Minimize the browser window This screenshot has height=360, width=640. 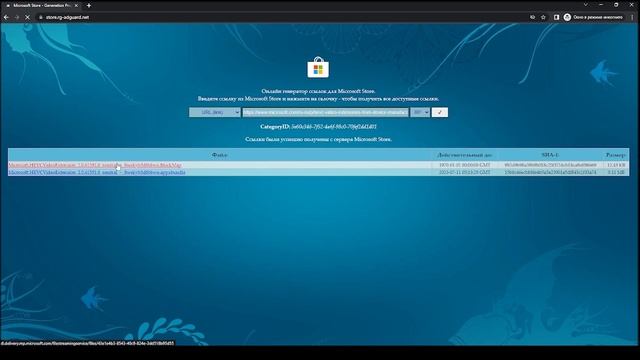coord(601,5)
